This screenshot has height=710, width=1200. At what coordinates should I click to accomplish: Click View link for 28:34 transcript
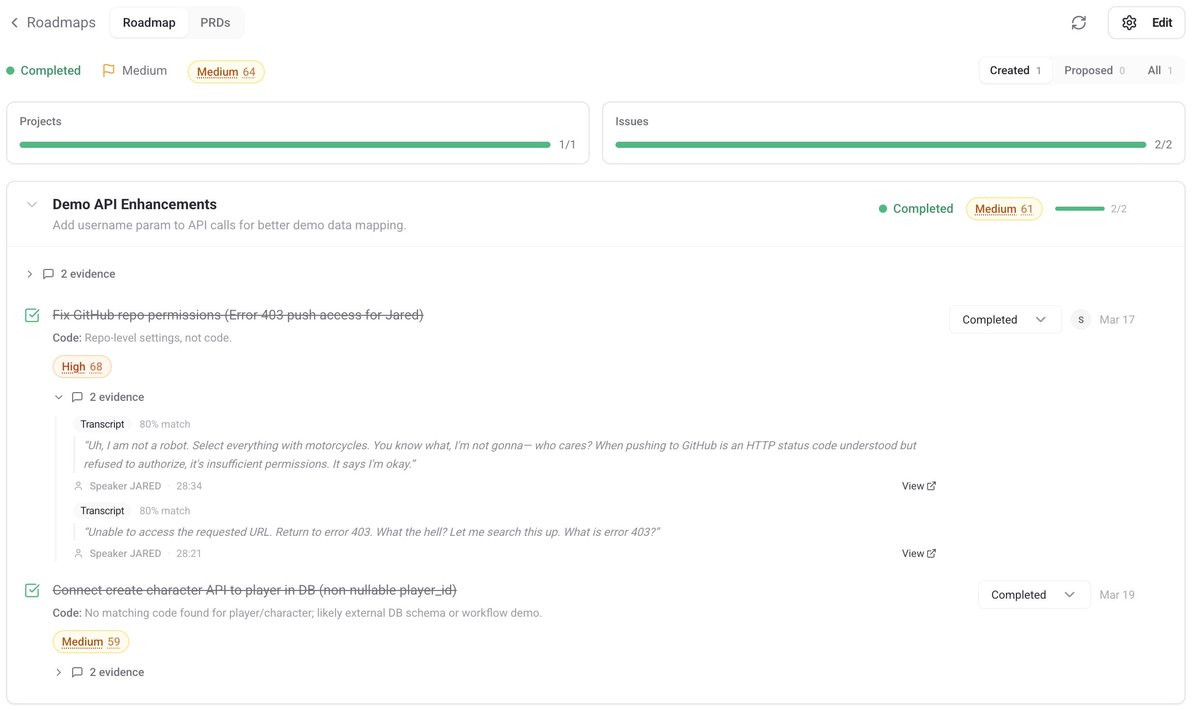pos(919,486)
